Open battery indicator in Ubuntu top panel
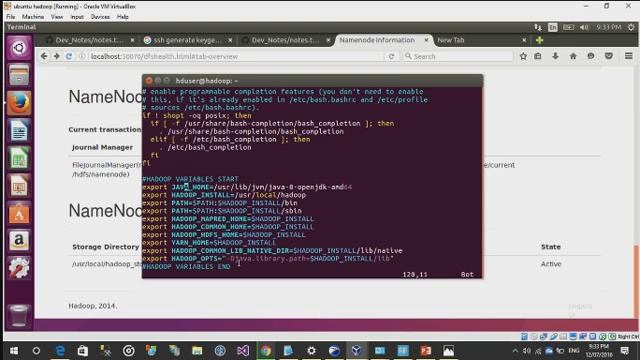 click(x=568, y=27)
